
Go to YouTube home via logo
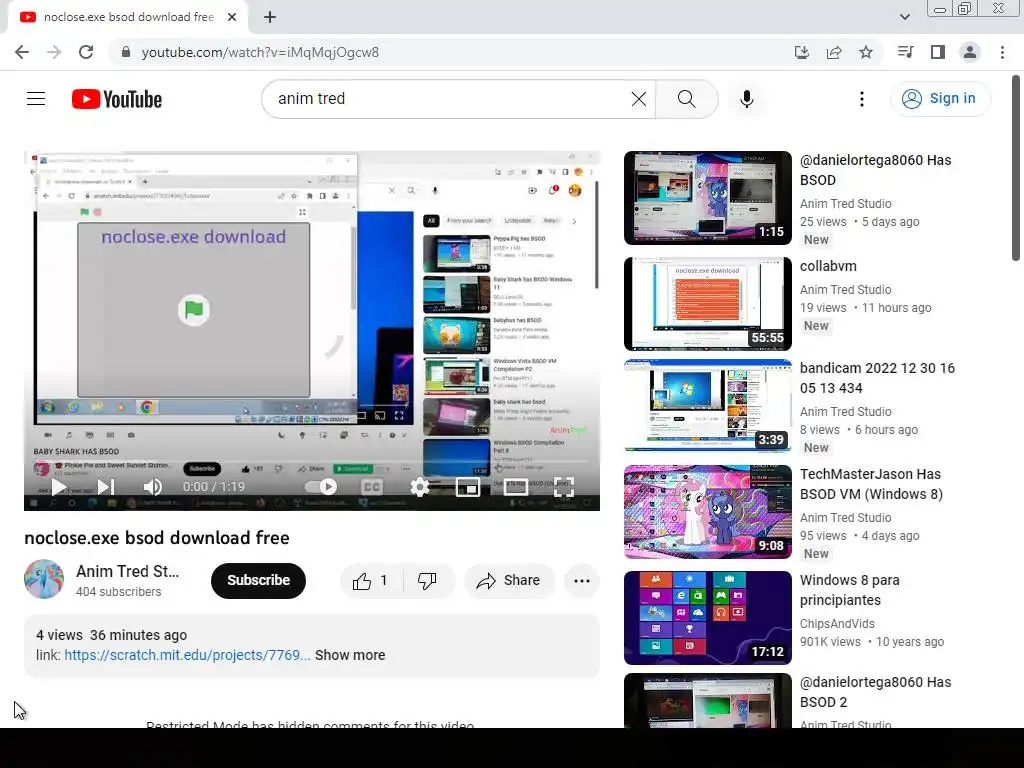pos(117,99)
